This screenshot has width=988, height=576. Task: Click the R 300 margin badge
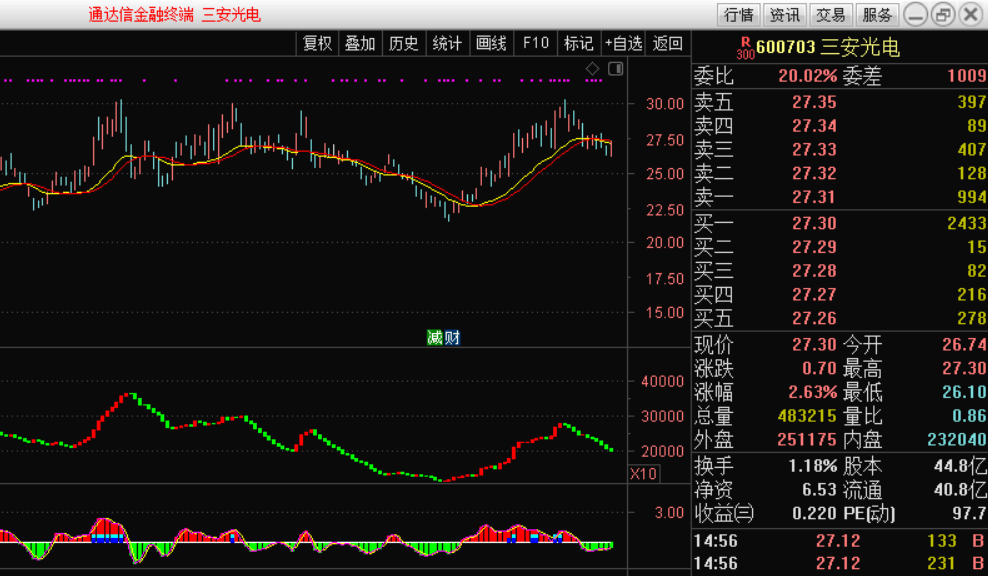(x=745, y=49)
